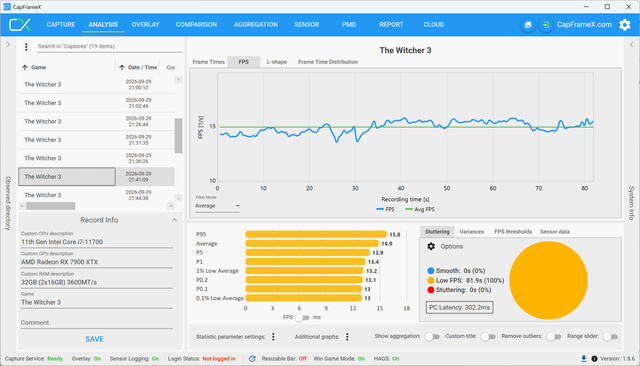Toggle Remove outliers switch
640x366 pixels.
point(554,337)
